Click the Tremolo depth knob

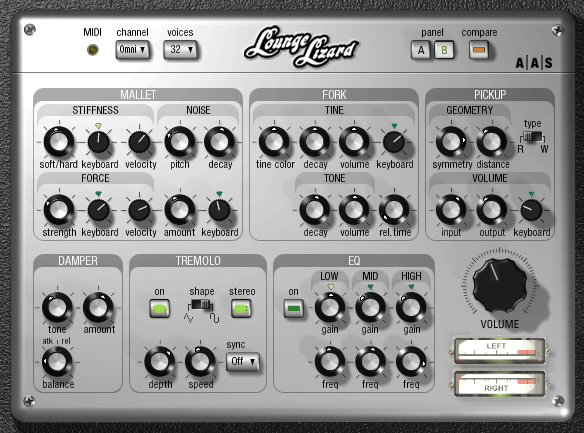coord(160,362)
